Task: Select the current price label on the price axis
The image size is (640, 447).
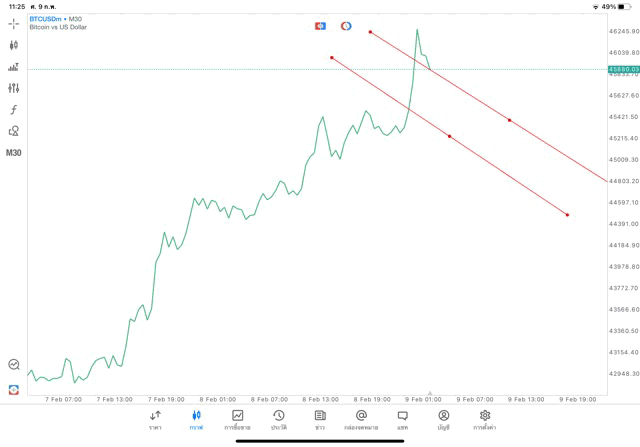Action: click(x=622, y=69)
